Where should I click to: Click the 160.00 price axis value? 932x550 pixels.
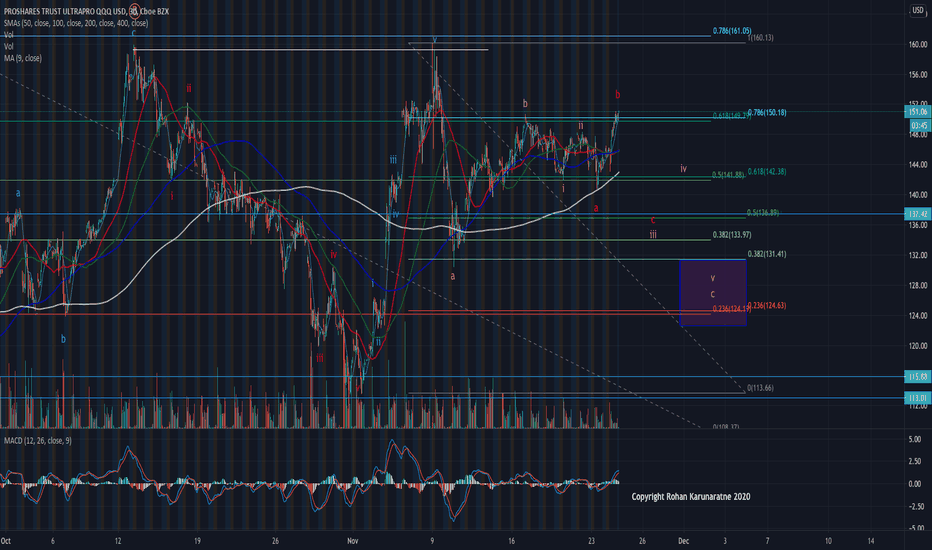pyautogui.click(x=917, y=45)
